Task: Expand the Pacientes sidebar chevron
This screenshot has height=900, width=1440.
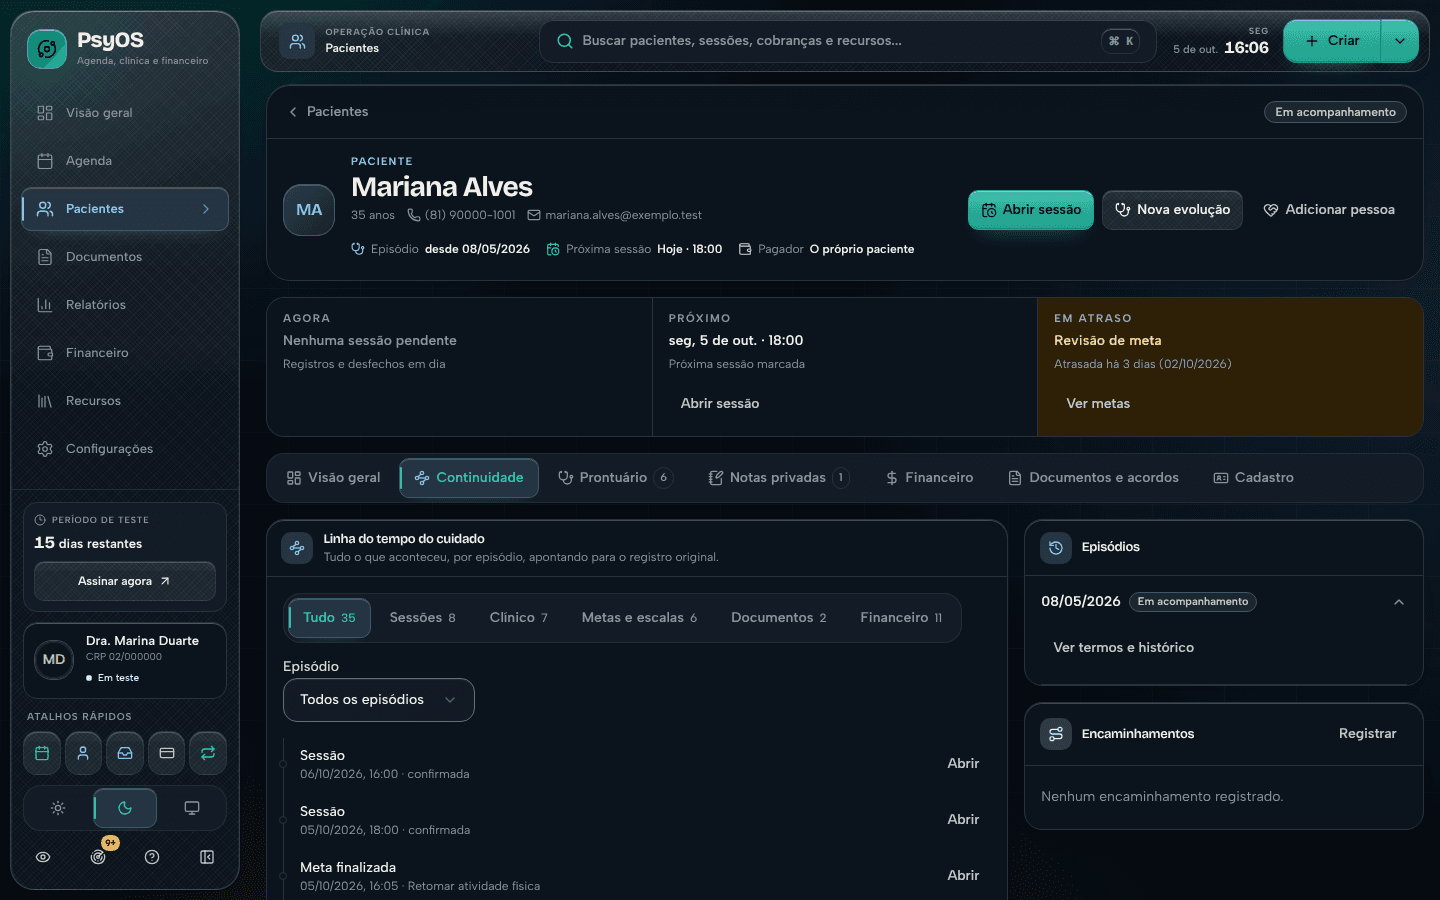Action: pos(206,209)
